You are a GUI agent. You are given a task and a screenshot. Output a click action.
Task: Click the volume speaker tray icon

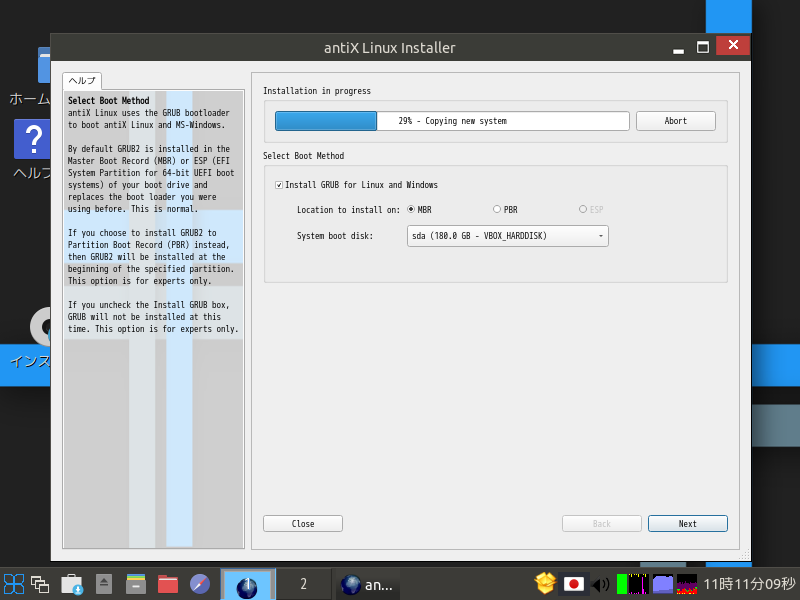601,584
